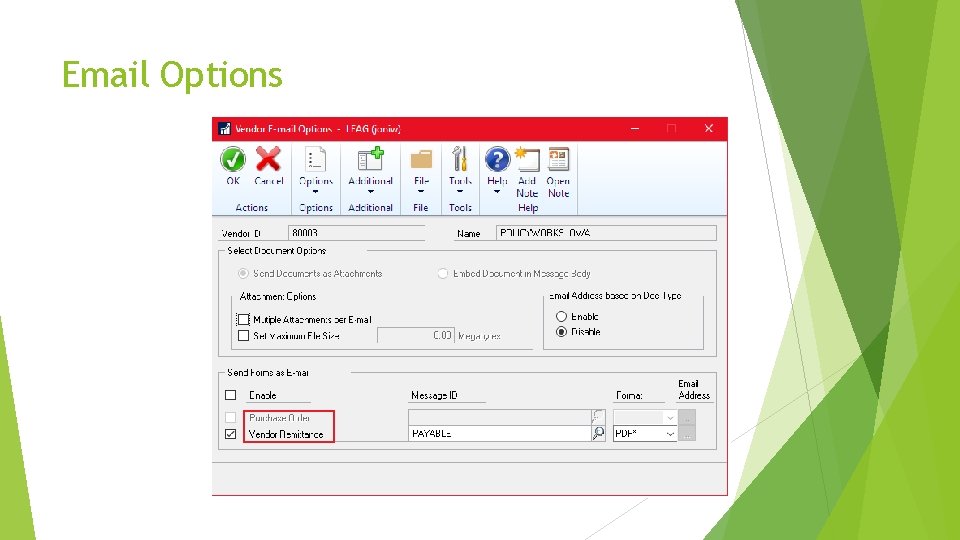Open the PDF* format dropdown

tap(670, 433)
